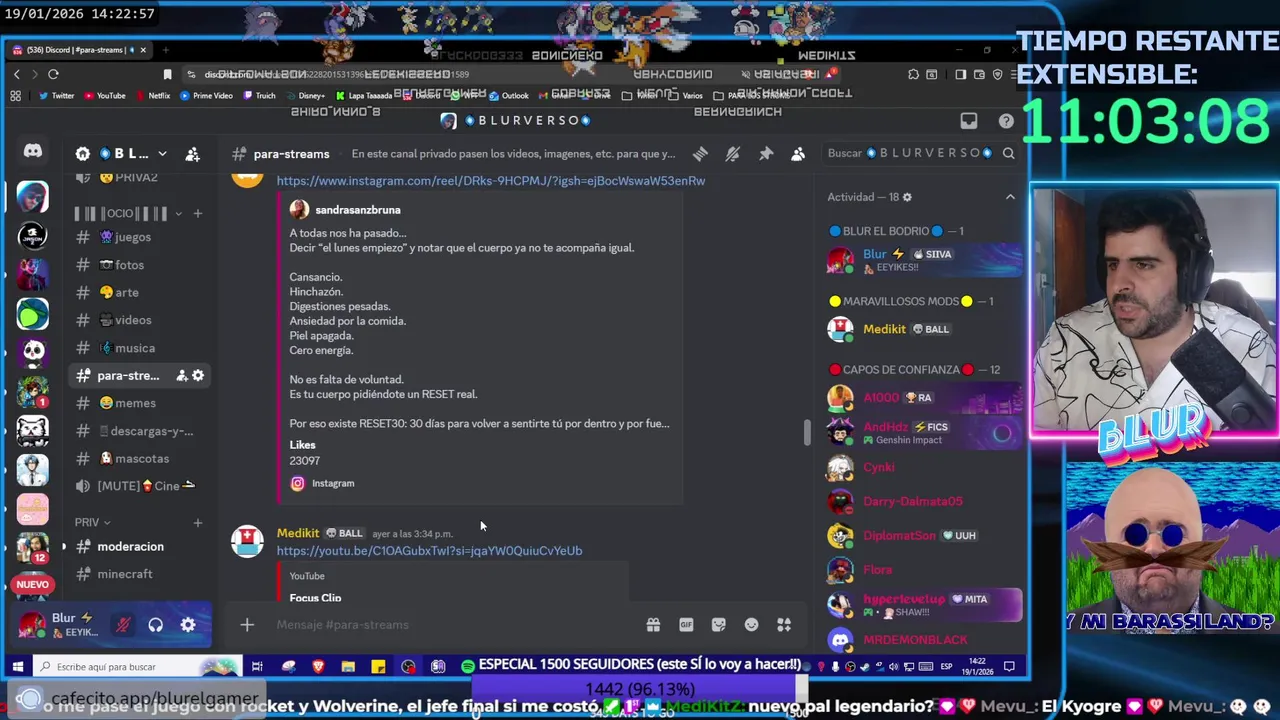Open the youtu.be link from Medikit
This screenshot has height=720, width=1280.
pyautogui.click(x=429, y=550)
